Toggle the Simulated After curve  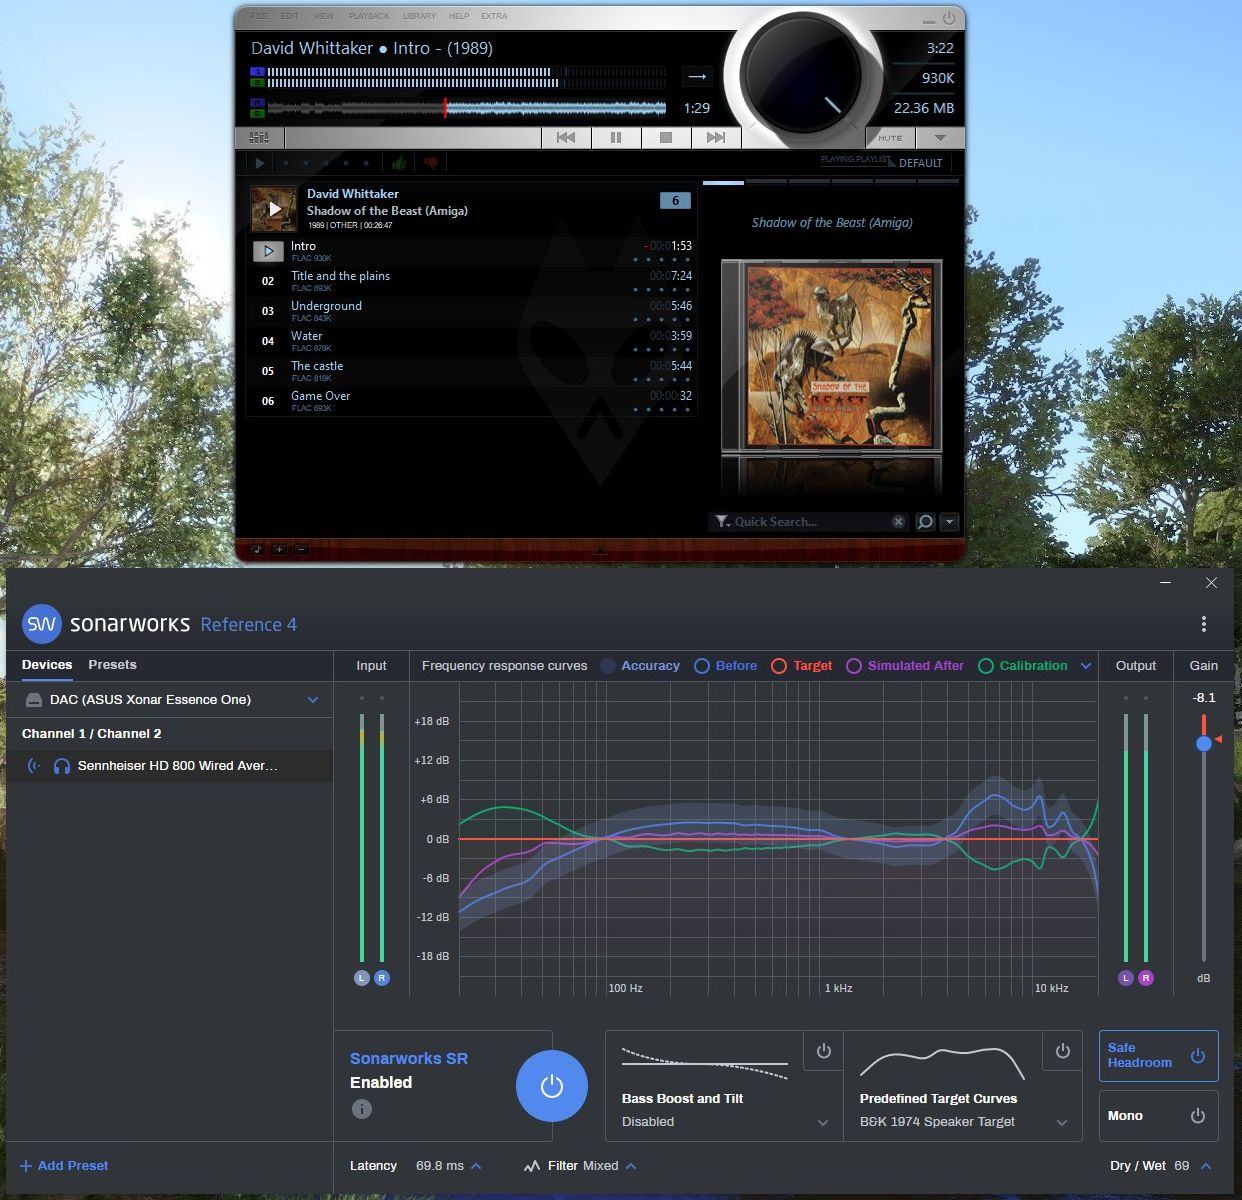905,666
